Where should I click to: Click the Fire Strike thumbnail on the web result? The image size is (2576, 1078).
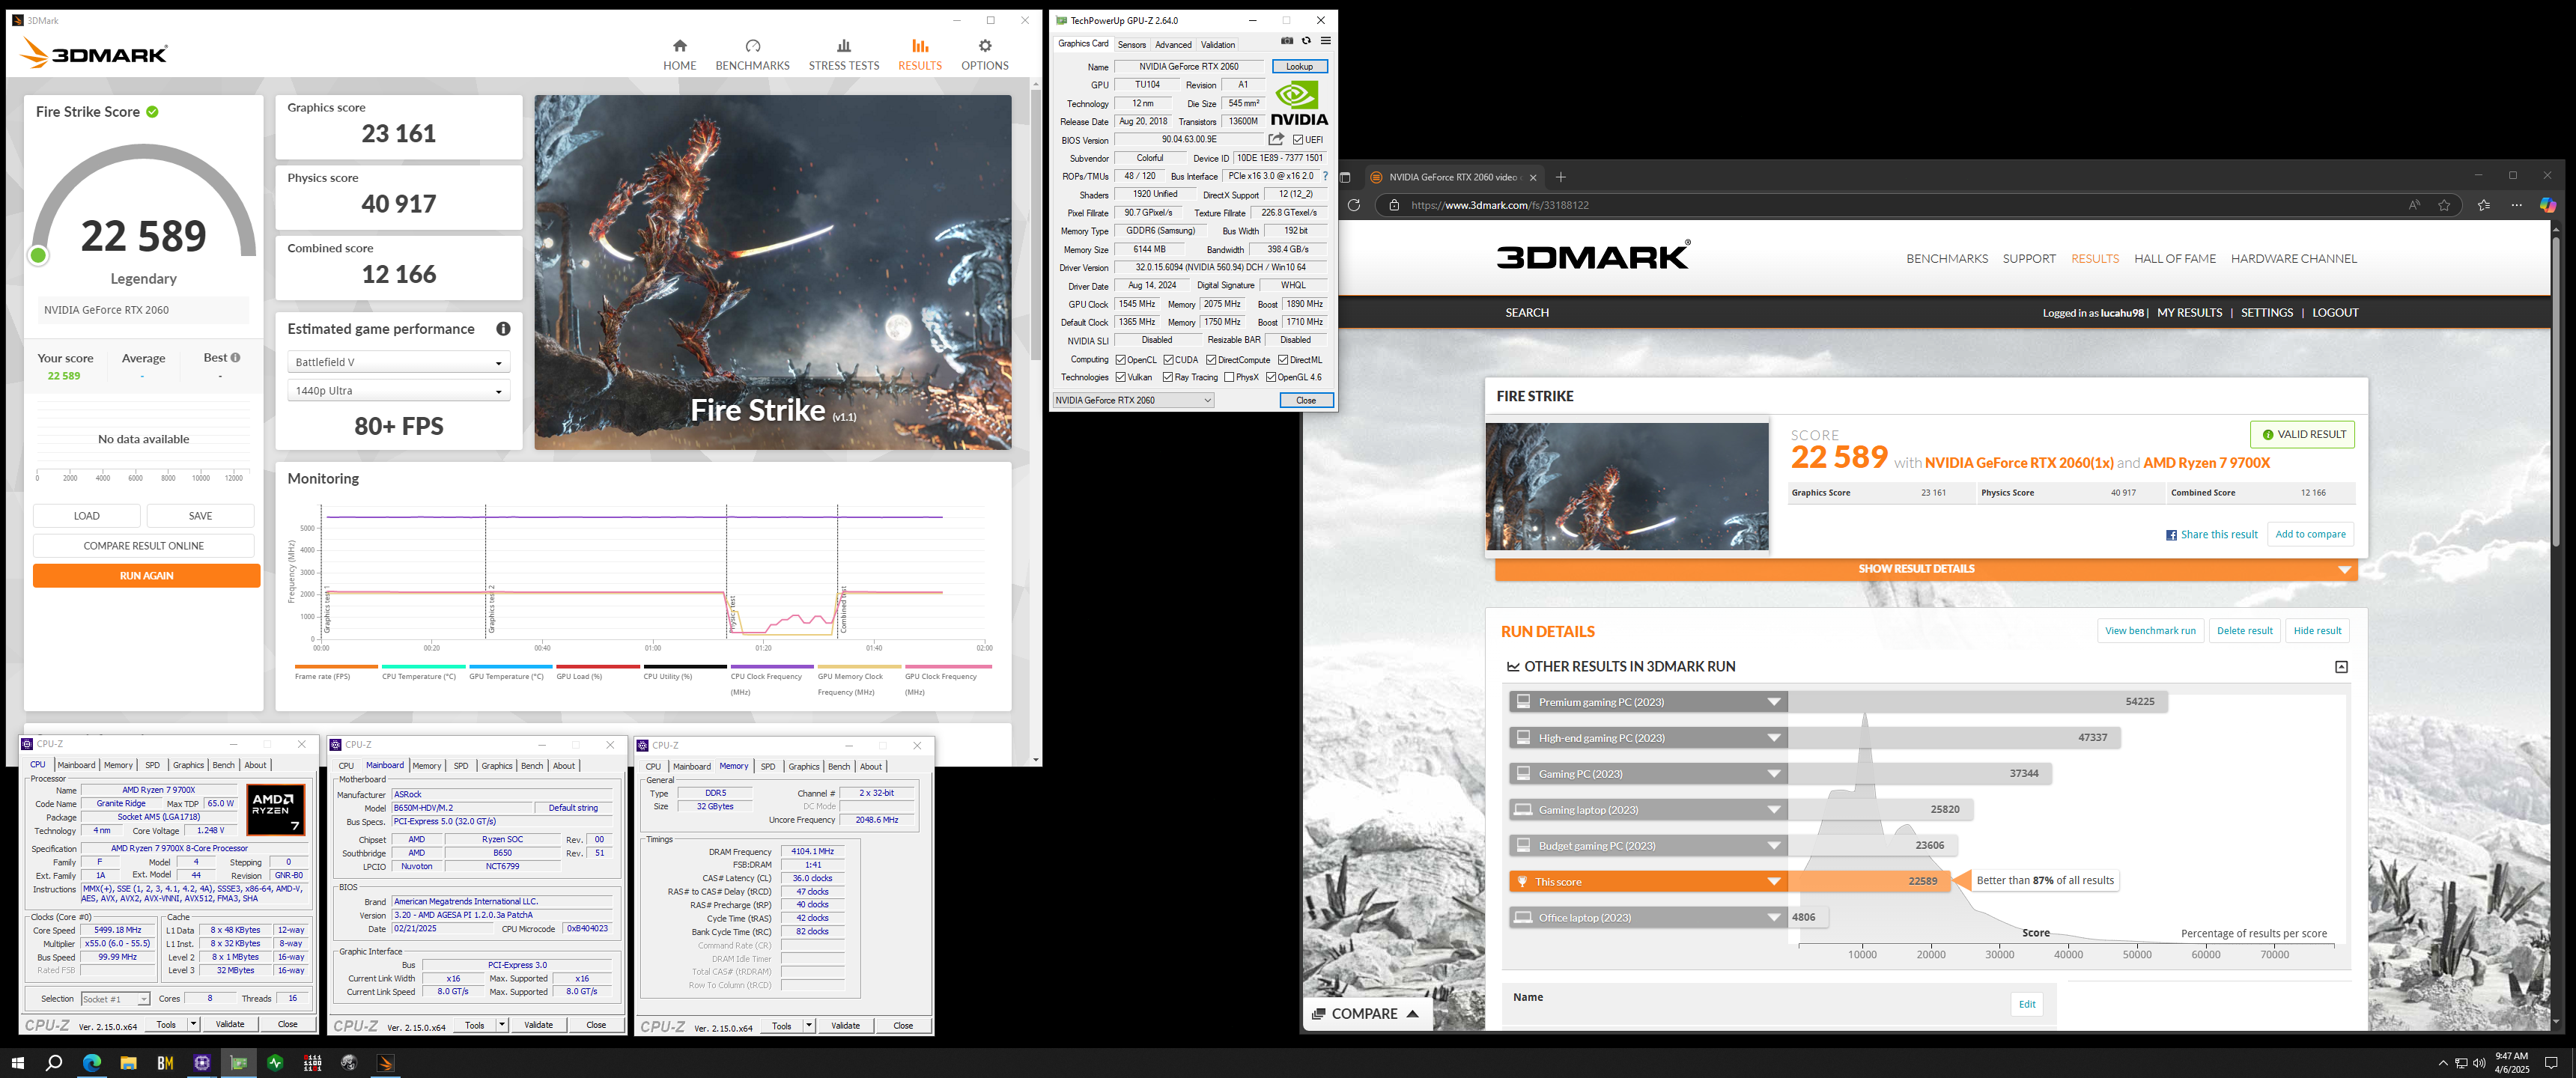(1626, 486)
